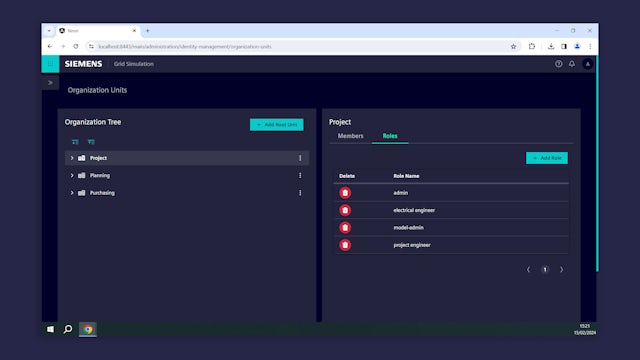Viewport: 640px width, 360px height.
Task: Open the notifications bell icon
Action: (x=572, y=64)
